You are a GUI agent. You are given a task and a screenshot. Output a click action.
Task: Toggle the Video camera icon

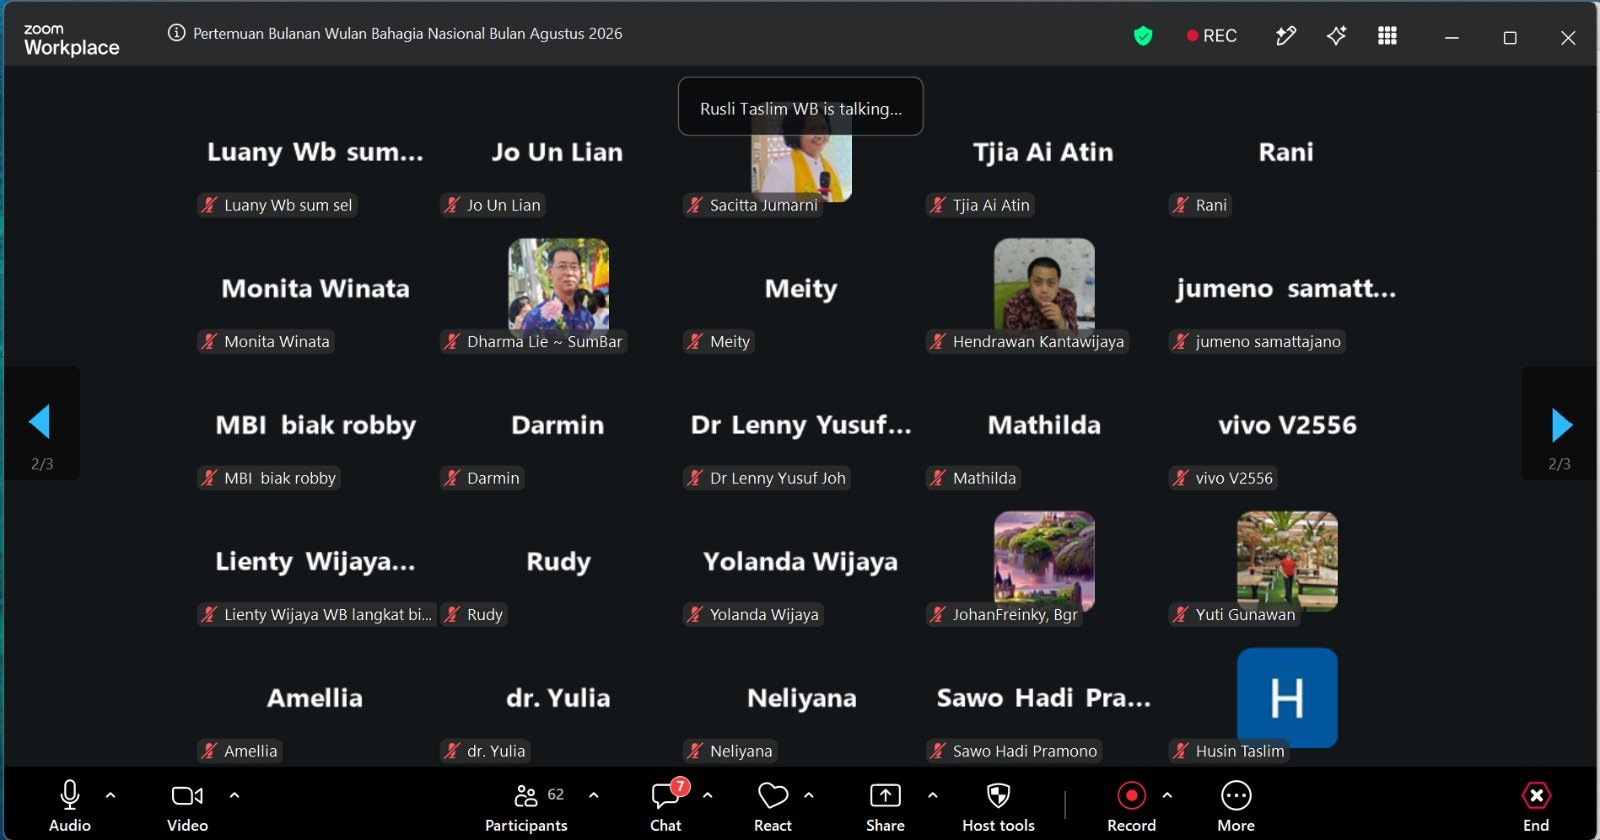point(187,795)
